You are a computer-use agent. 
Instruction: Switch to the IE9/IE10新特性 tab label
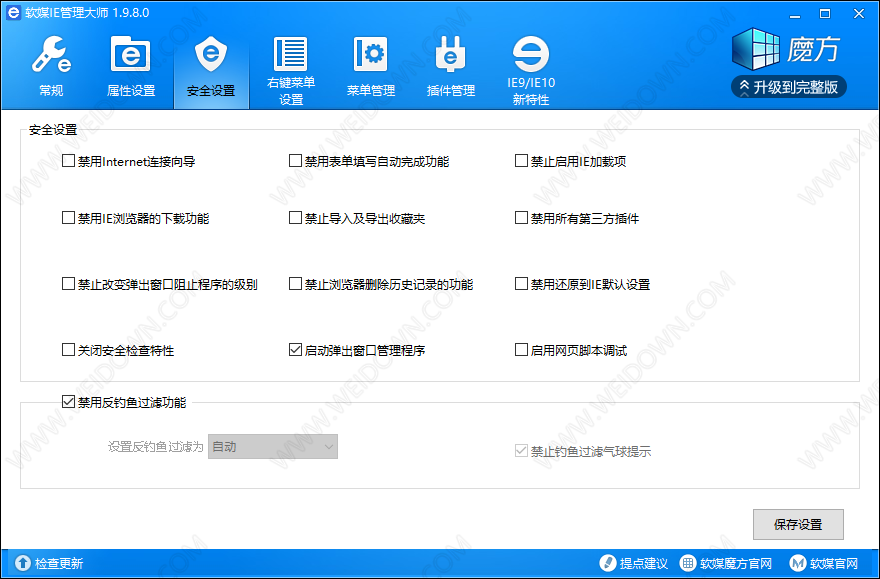point(531,91)
